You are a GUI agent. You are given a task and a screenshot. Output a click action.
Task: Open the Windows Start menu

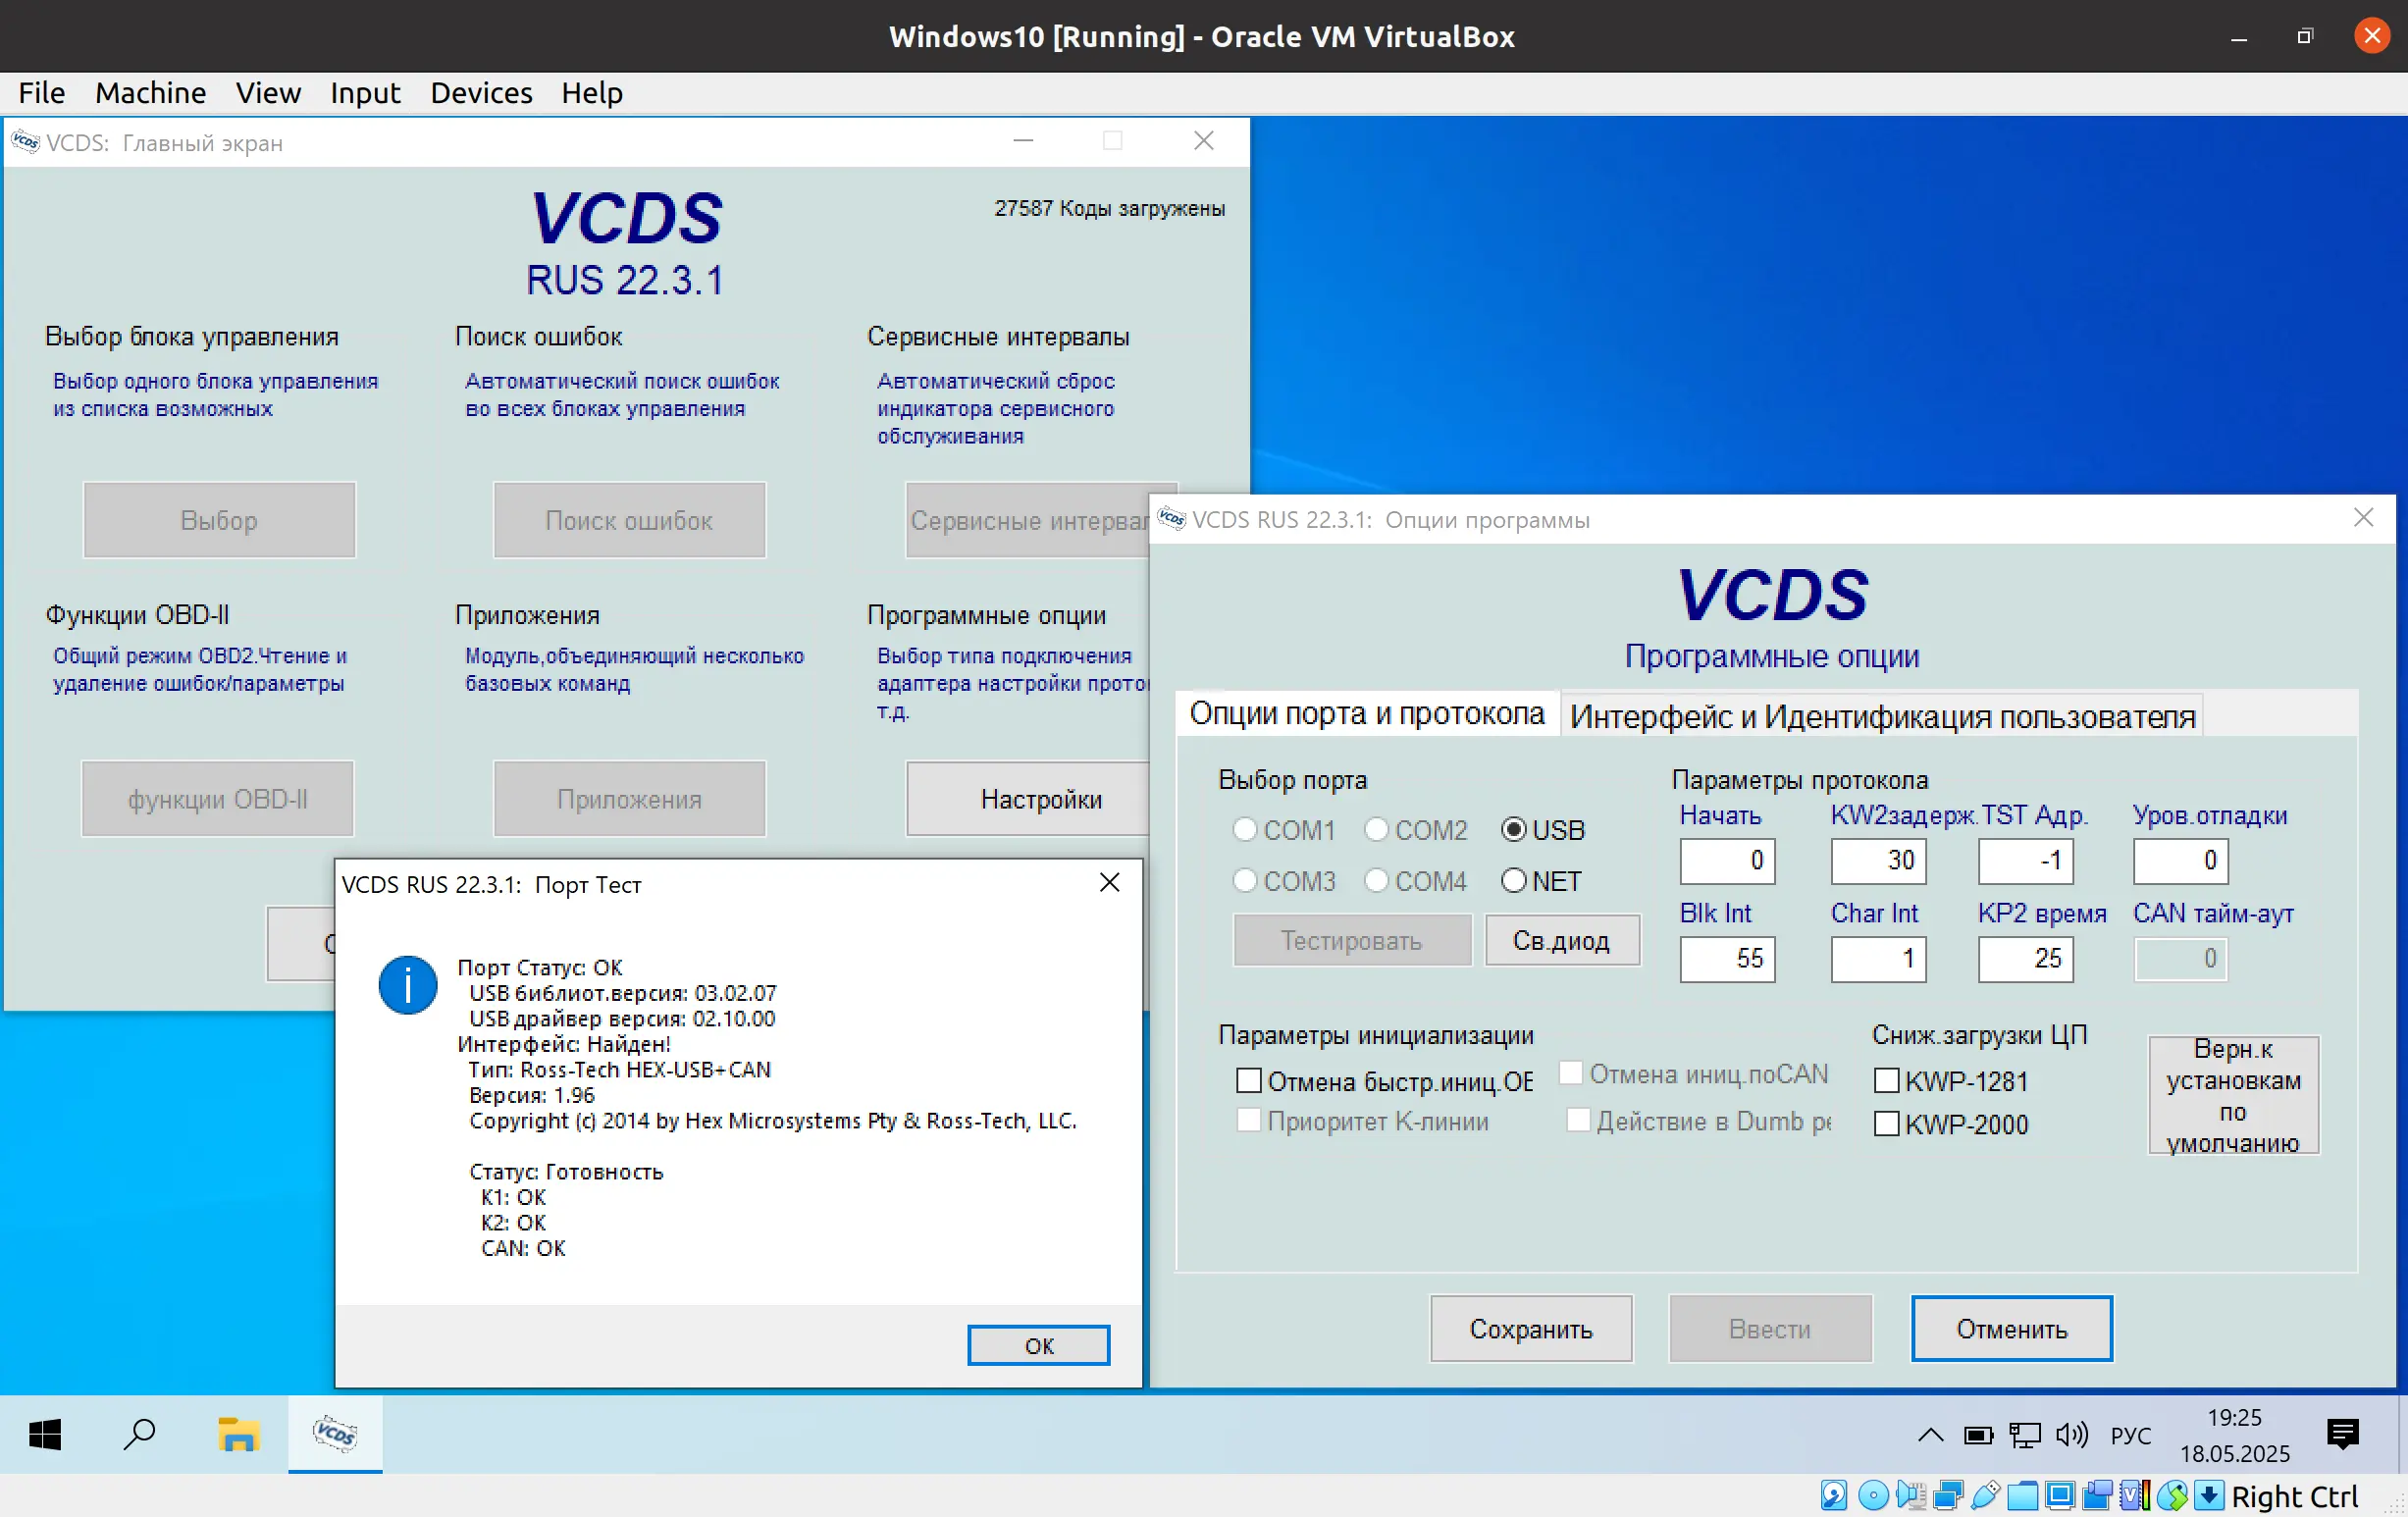click(45, 1434)
